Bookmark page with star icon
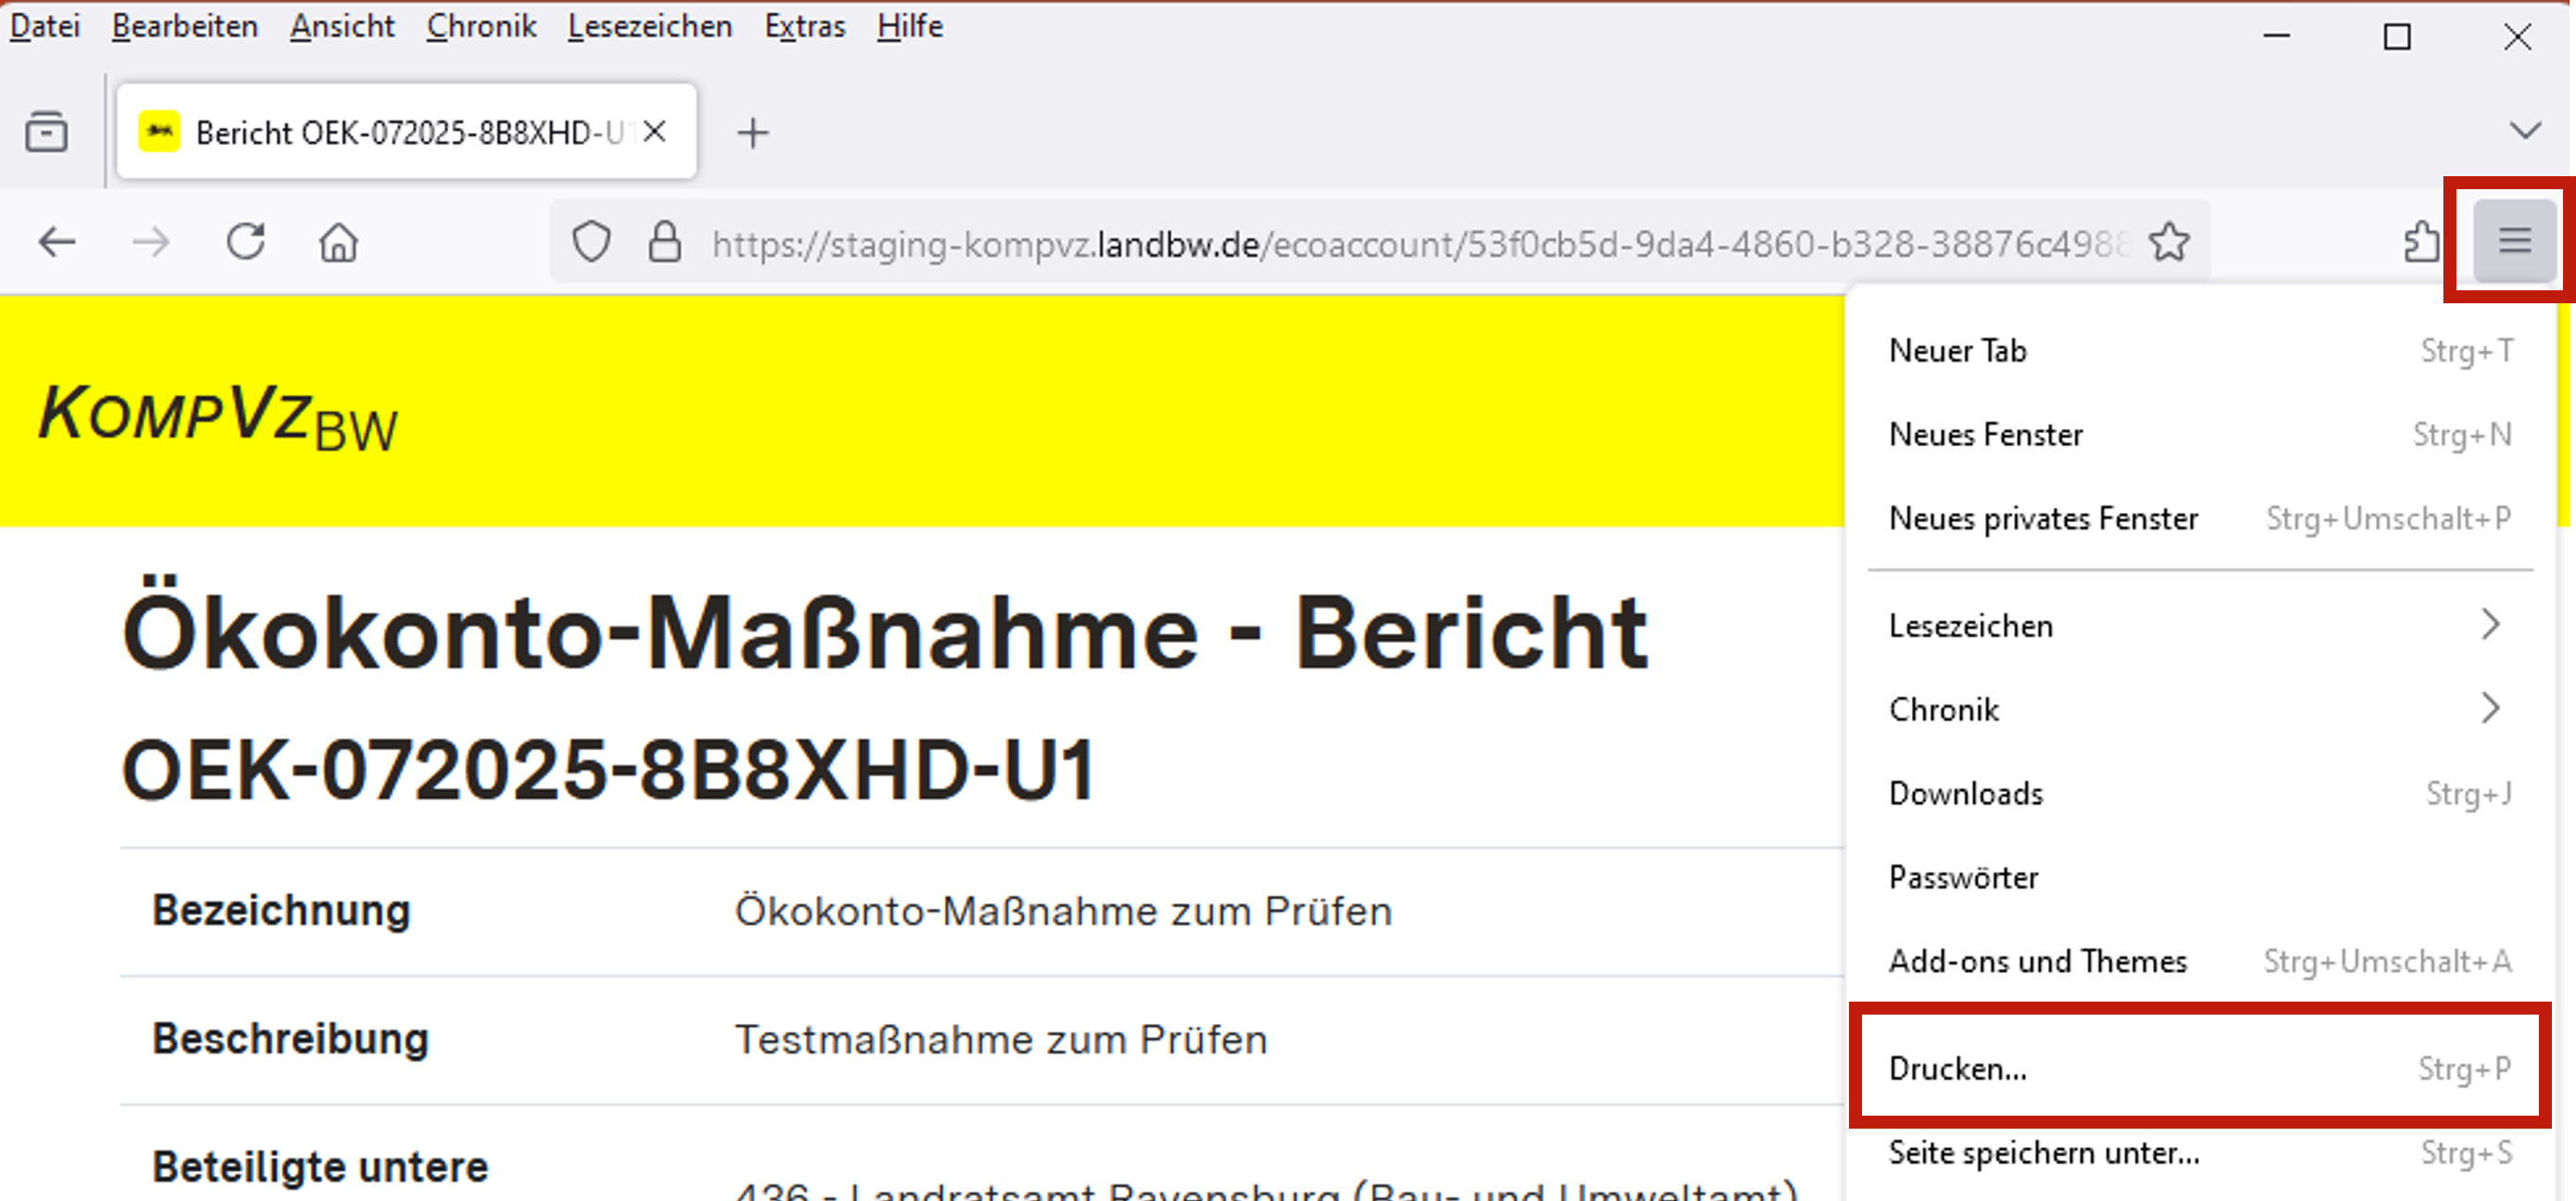 (x=2169, y=242)
